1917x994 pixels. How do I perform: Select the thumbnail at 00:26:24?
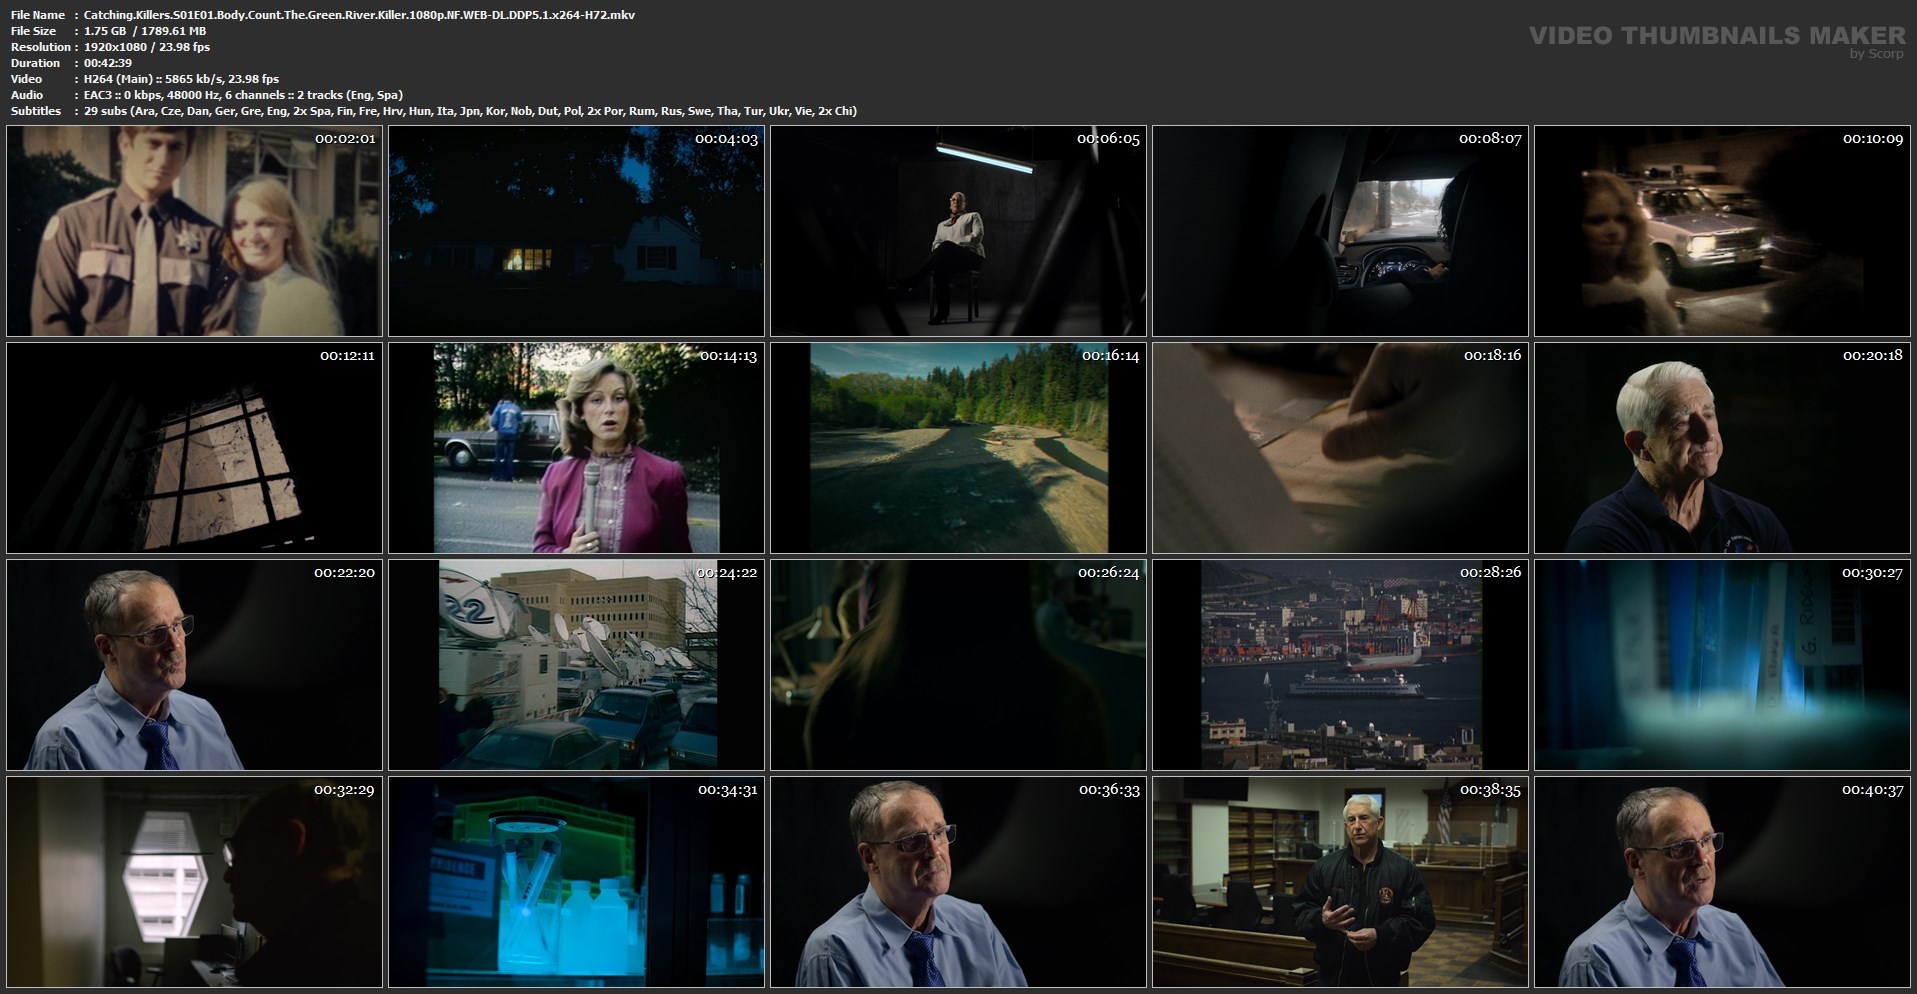958,665
